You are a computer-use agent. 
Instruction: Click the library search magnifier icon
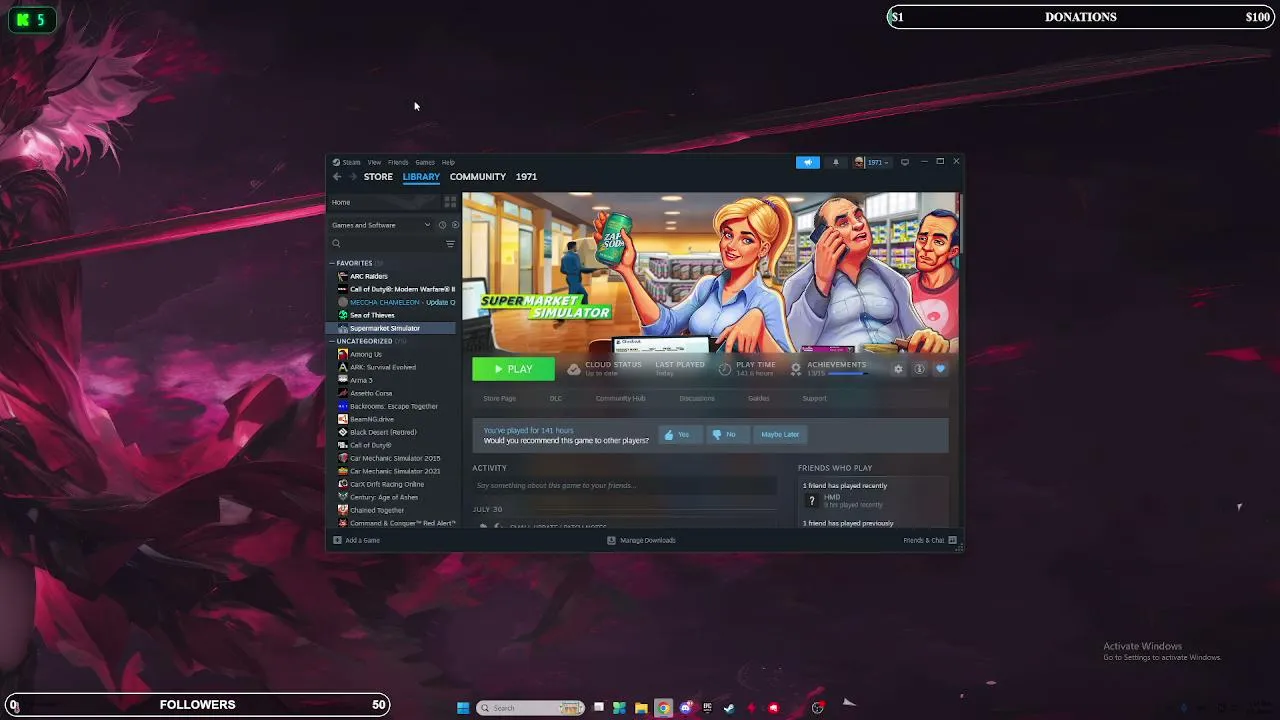coord(336,244)
